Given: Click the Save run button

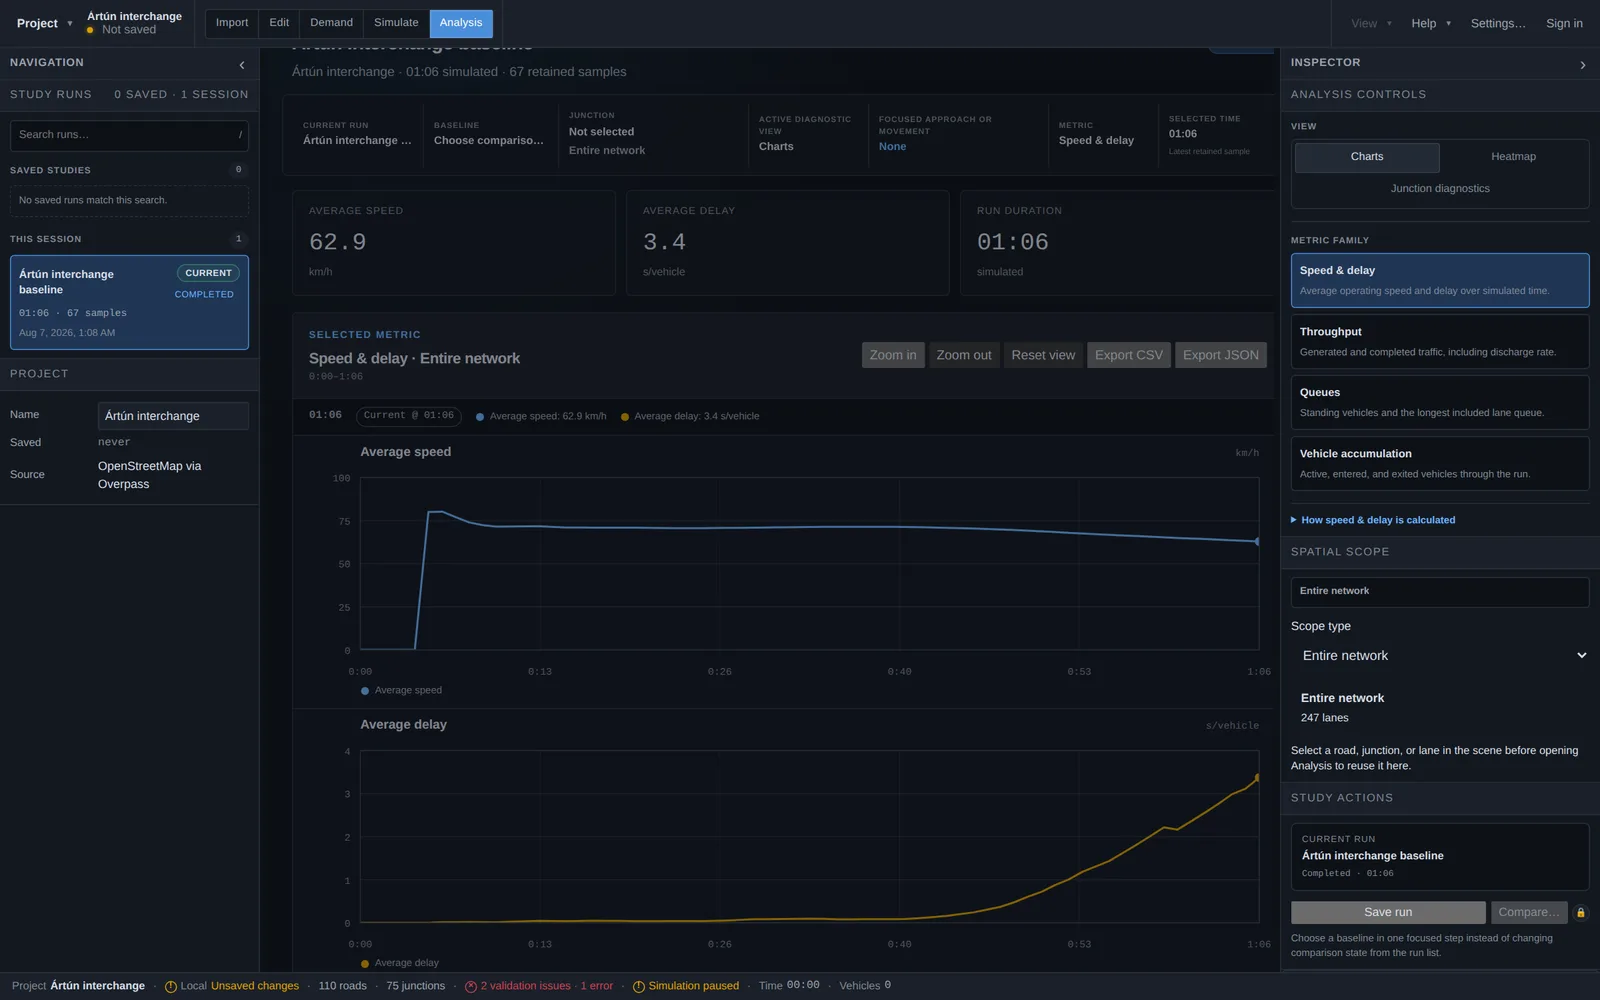Looking at the screenshot, I should click(1388, 912).
